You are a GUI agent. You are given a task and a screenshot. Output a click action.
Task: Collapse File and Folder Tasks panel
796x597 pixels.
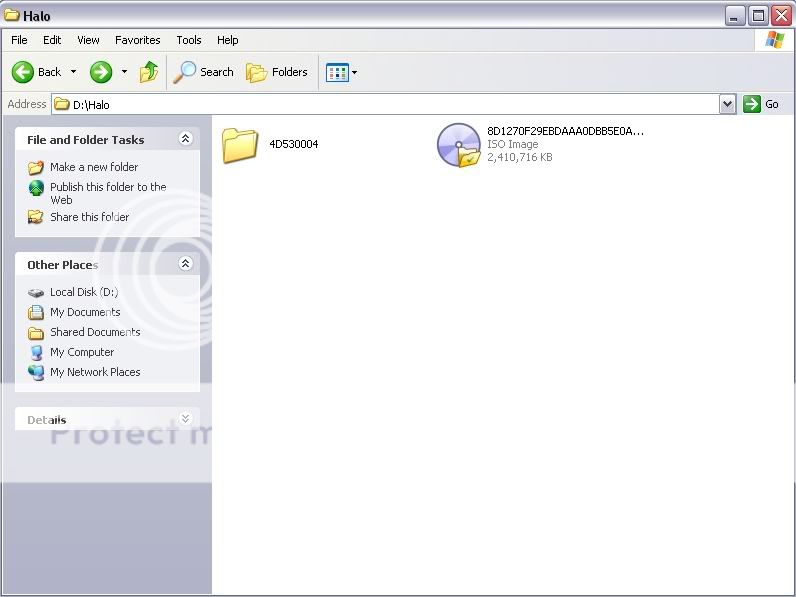(185, 139)
